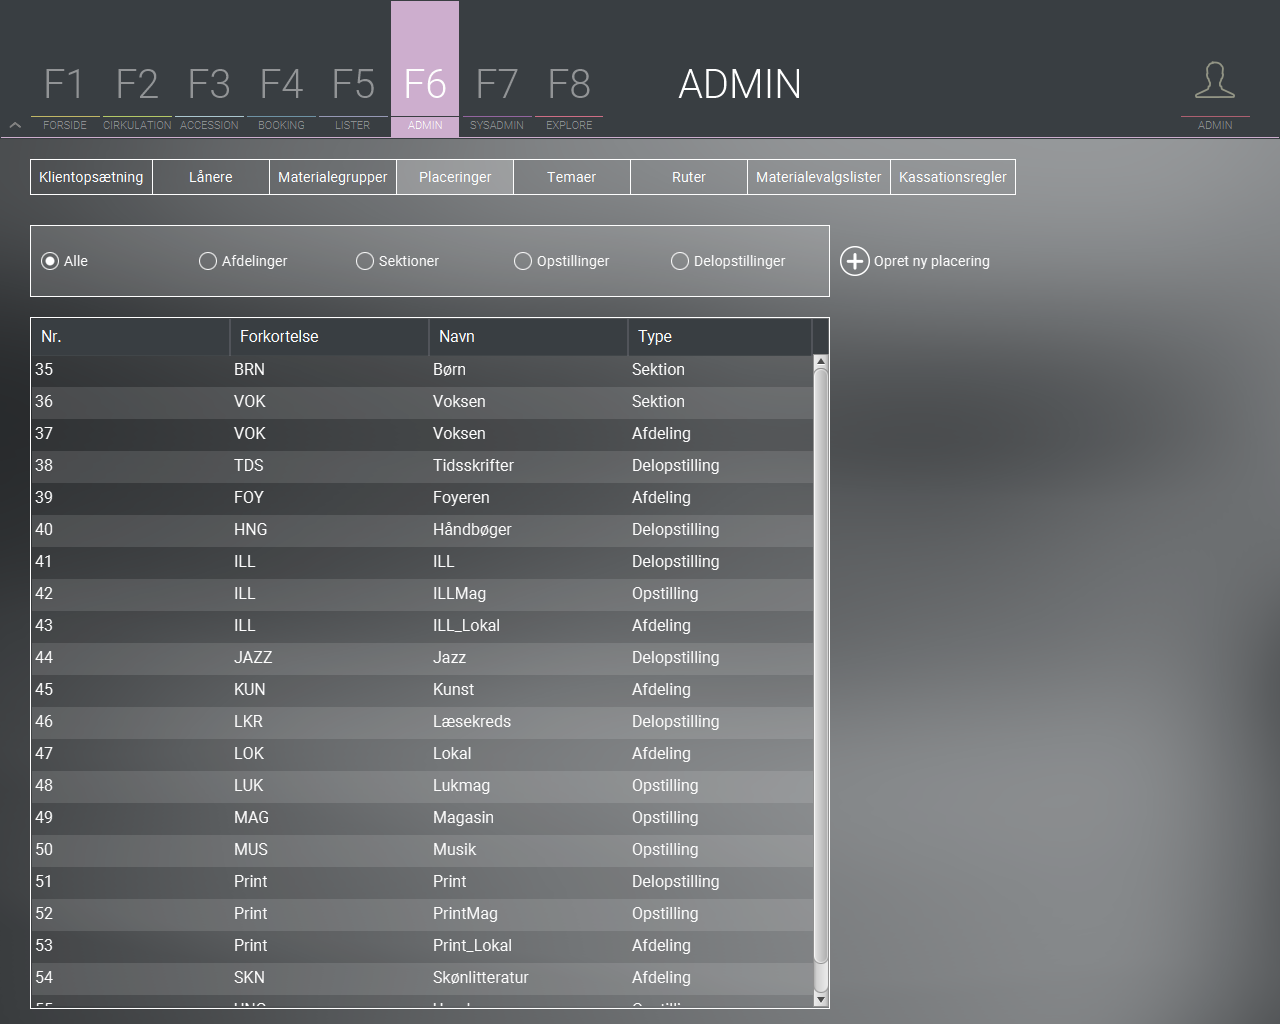Select the Læsekreds row
Image resolution: width=1280 pixels, height=1024 pixels.
coord(422,721)
